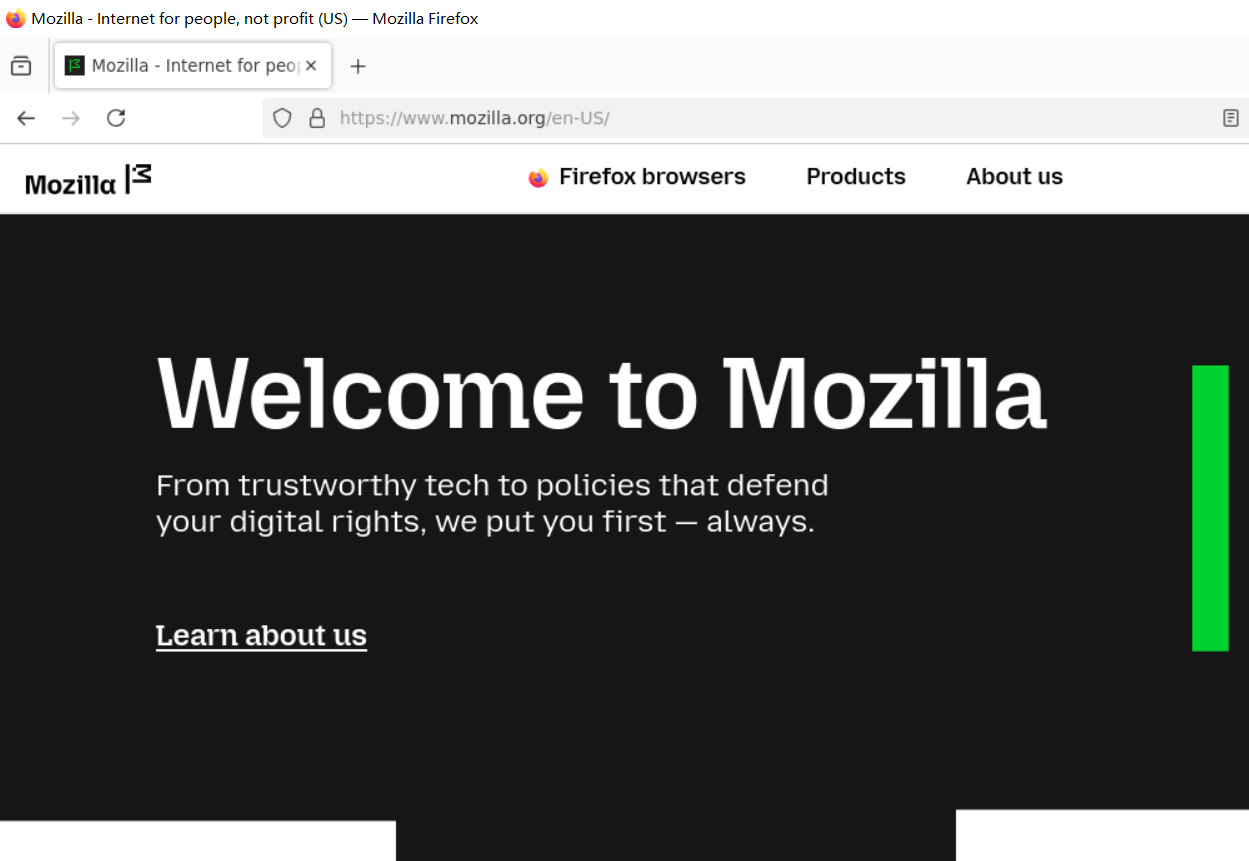Click the Firefox logo in title bar
Screen dimensions: 1249x861
pyautogui.click(x=16, y=18)
